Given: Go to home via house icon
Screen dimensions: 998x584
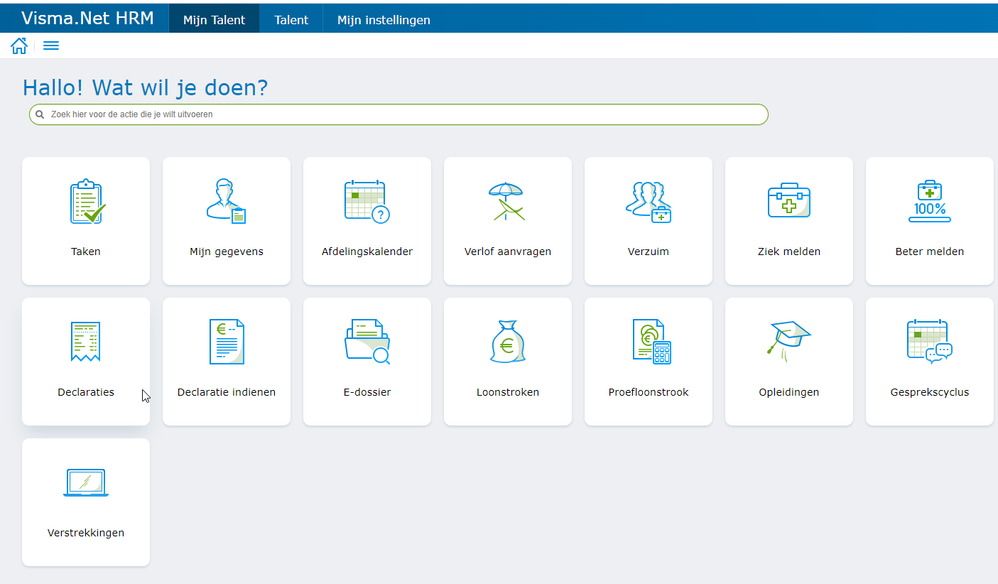Looking at the screenshot, I should pos(19,46).
